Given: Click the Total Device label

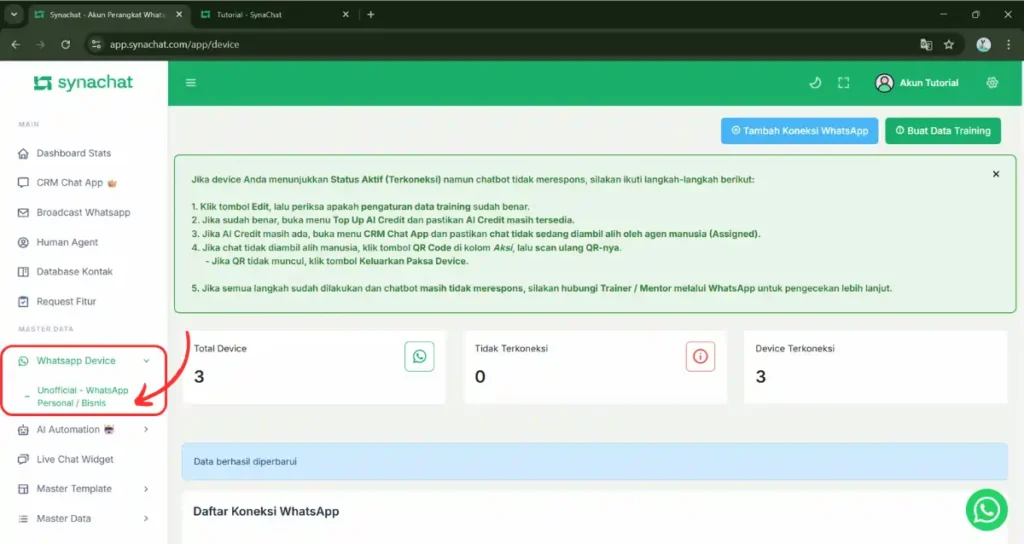Looking at the screenshot, I should 220,349.
